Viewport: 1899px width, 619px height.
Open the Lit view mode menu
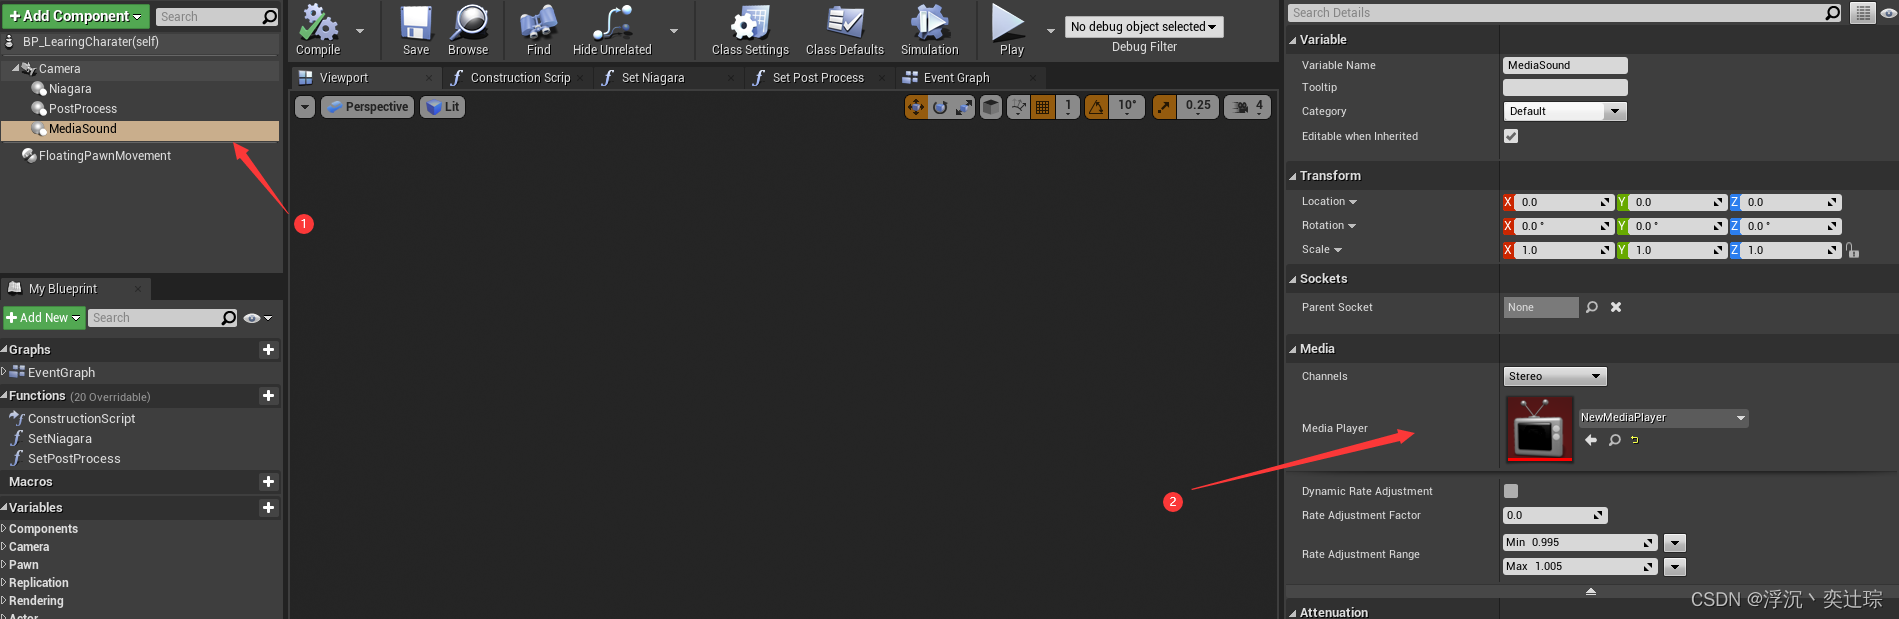442,107
